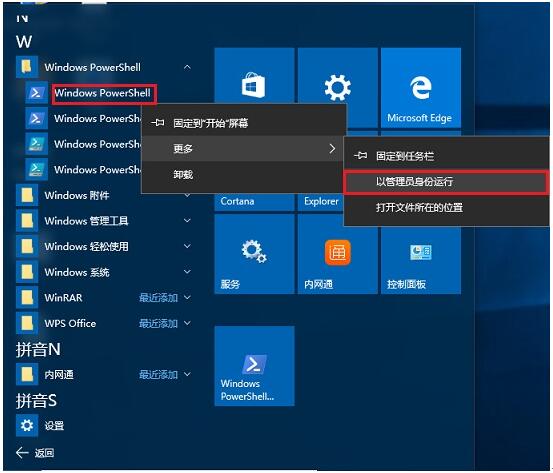Click 最近添加 next to WinRAR
The width and height of the screenshot is (553, 473).
[158, 298]
